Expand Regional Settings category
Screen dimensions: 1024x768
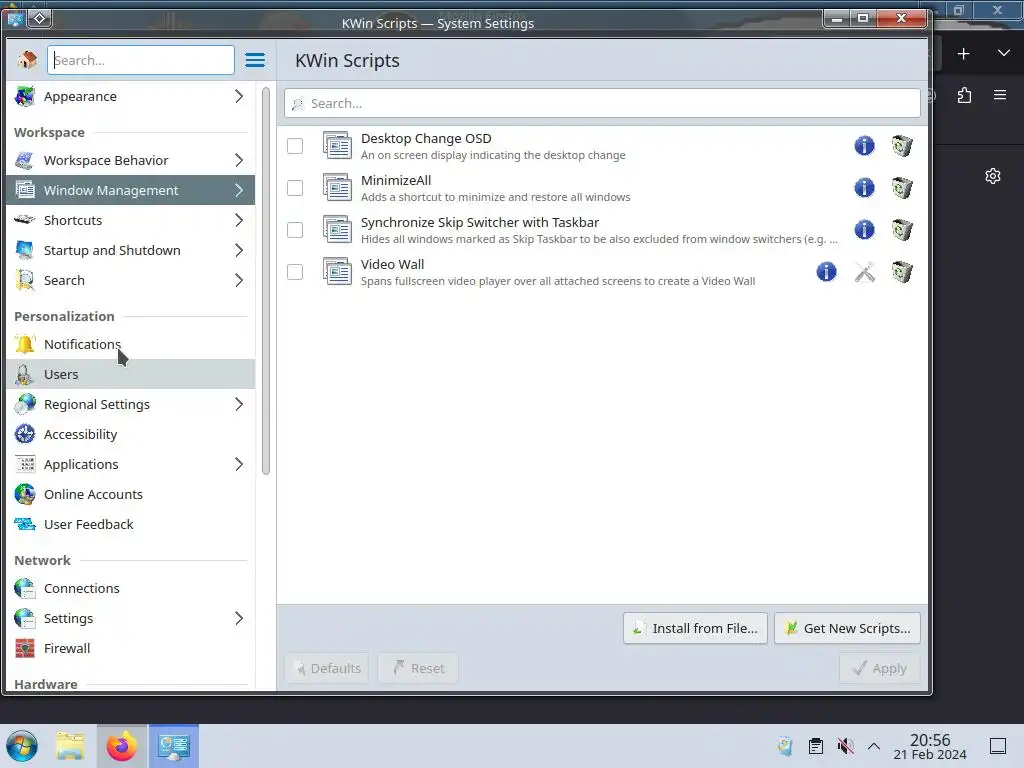pos(239,404)
